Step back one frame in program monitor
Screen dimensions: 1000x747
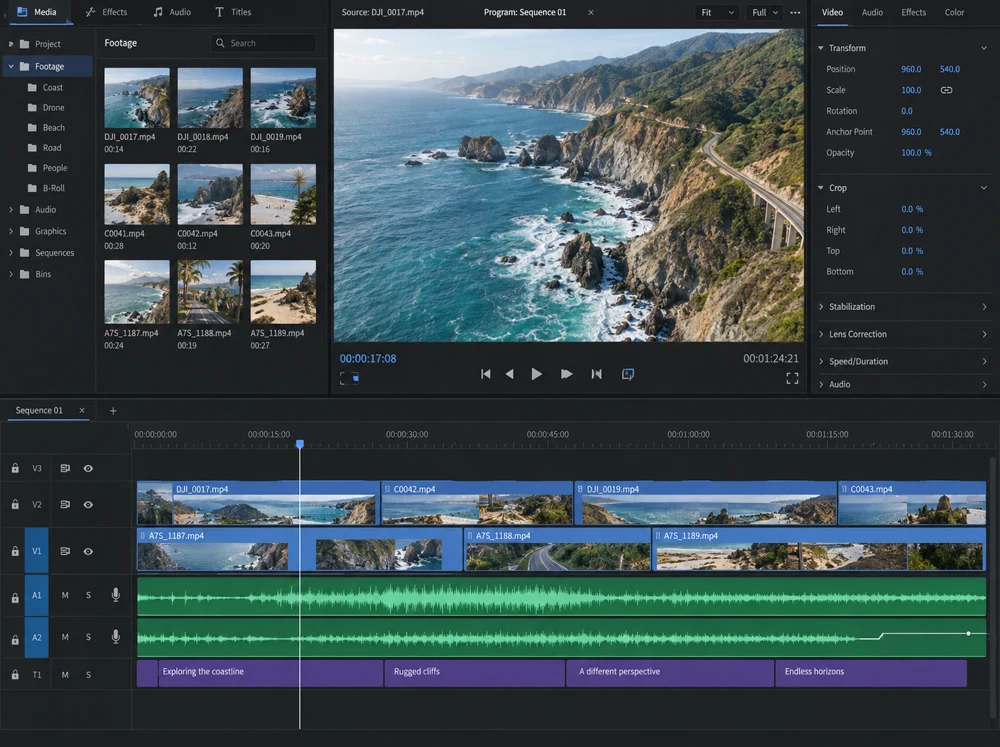pos(510,374)
